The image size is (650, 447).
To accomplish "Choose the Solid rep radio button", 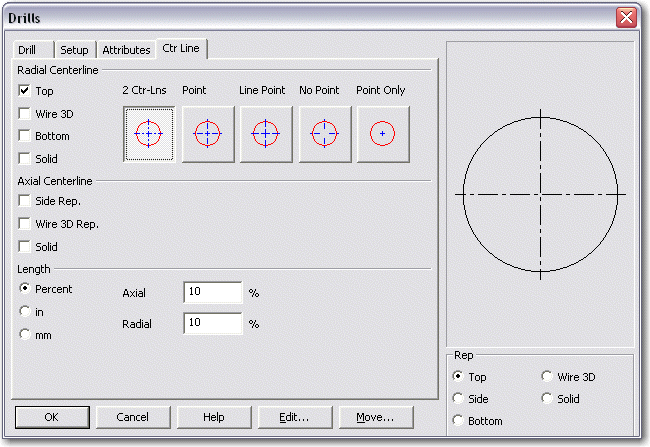I will 547,398.
